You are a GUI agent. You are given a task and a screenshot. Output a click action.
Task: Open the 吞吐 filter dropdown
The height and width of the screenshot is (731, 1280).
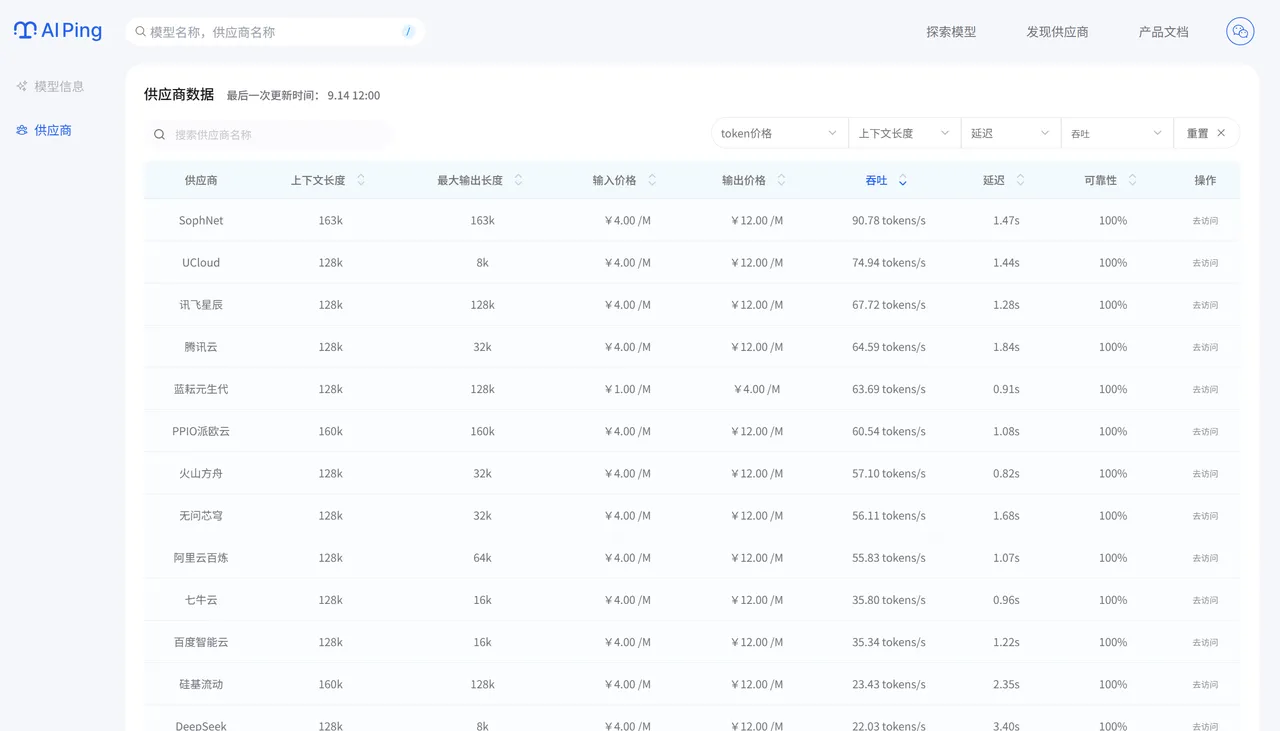point(1116,133)
